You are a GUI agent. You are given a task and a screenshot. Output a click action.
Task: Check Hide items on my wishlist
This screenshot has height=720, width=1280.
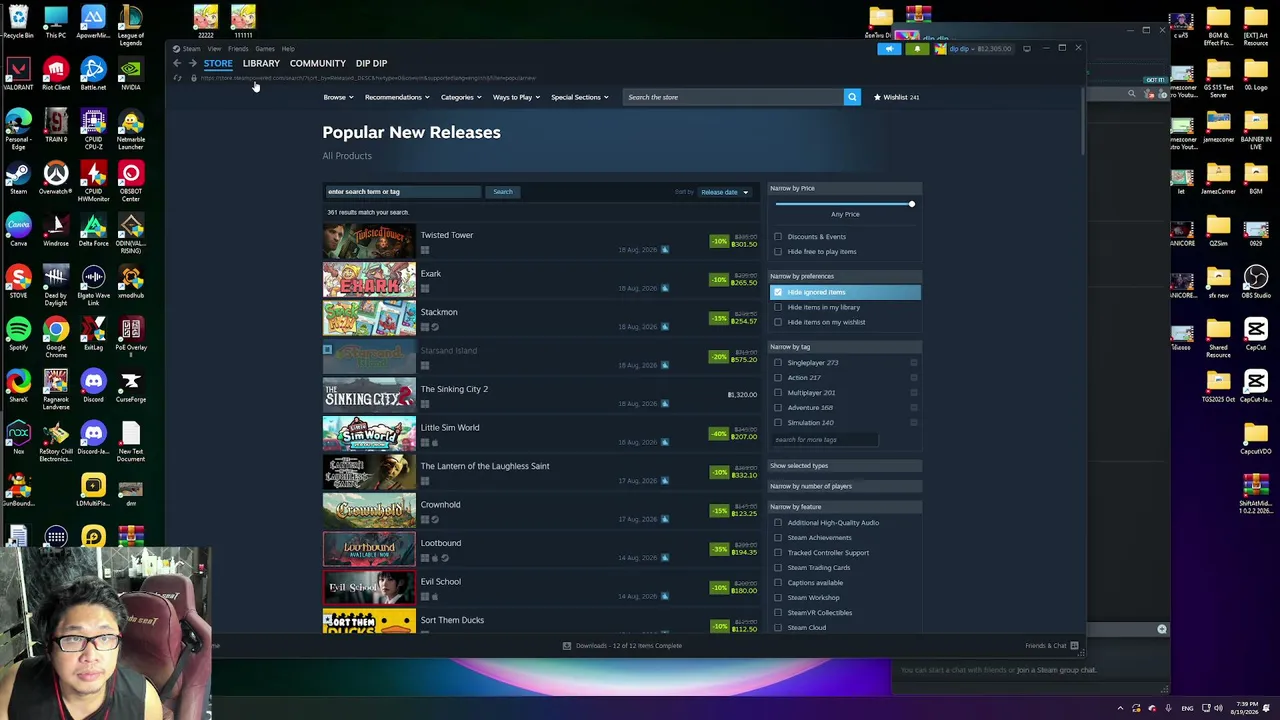tap(778, 322)
